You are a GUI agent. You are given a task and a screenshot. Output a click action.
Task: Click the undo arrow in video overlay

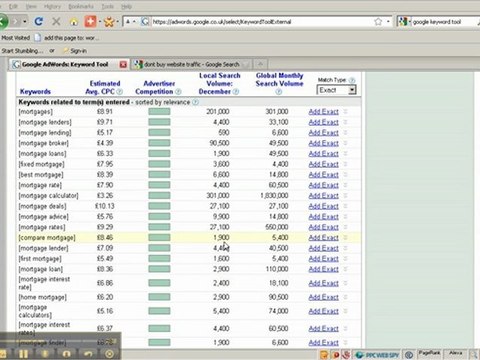coord(88,354)
